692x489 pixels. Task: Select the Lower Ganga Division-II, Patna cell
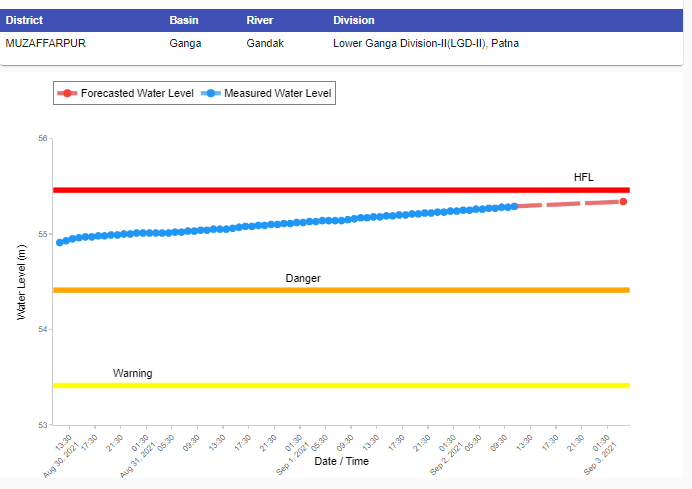pyautogui.click(x=426, y=43)
